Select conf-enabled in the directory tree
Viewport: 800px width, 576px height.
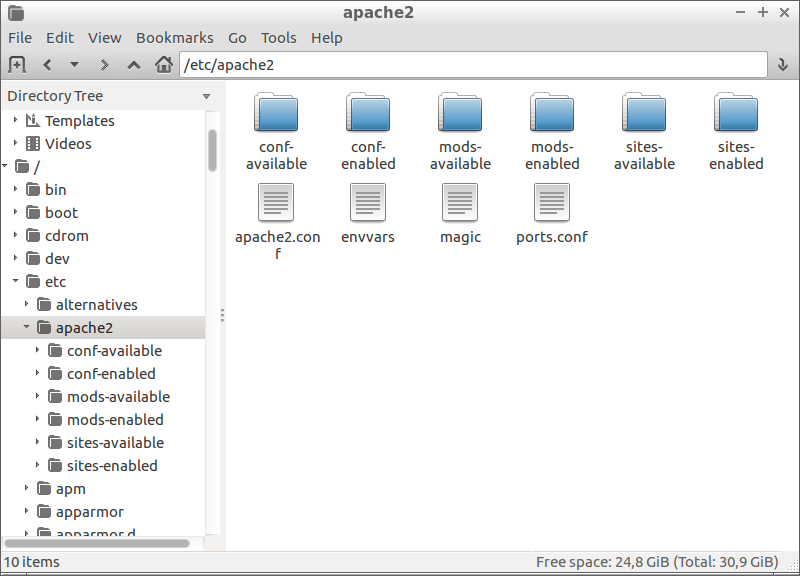click(111, 373)
